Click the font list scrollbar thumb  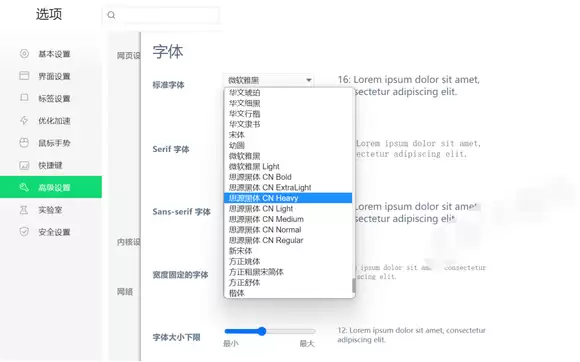pos(354,285)
